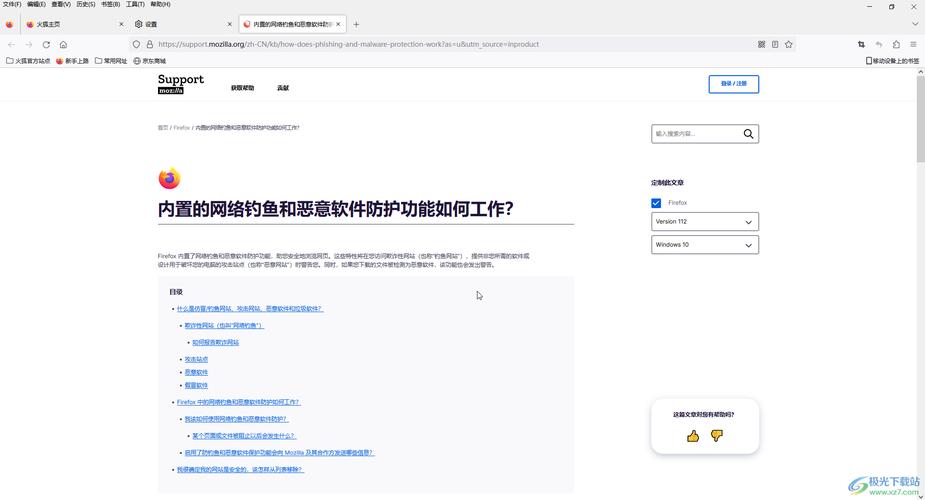The width and height of the screenshot is (925, 500).
Task: Open the 帮助(H) menu
Action: click(160, 4)
